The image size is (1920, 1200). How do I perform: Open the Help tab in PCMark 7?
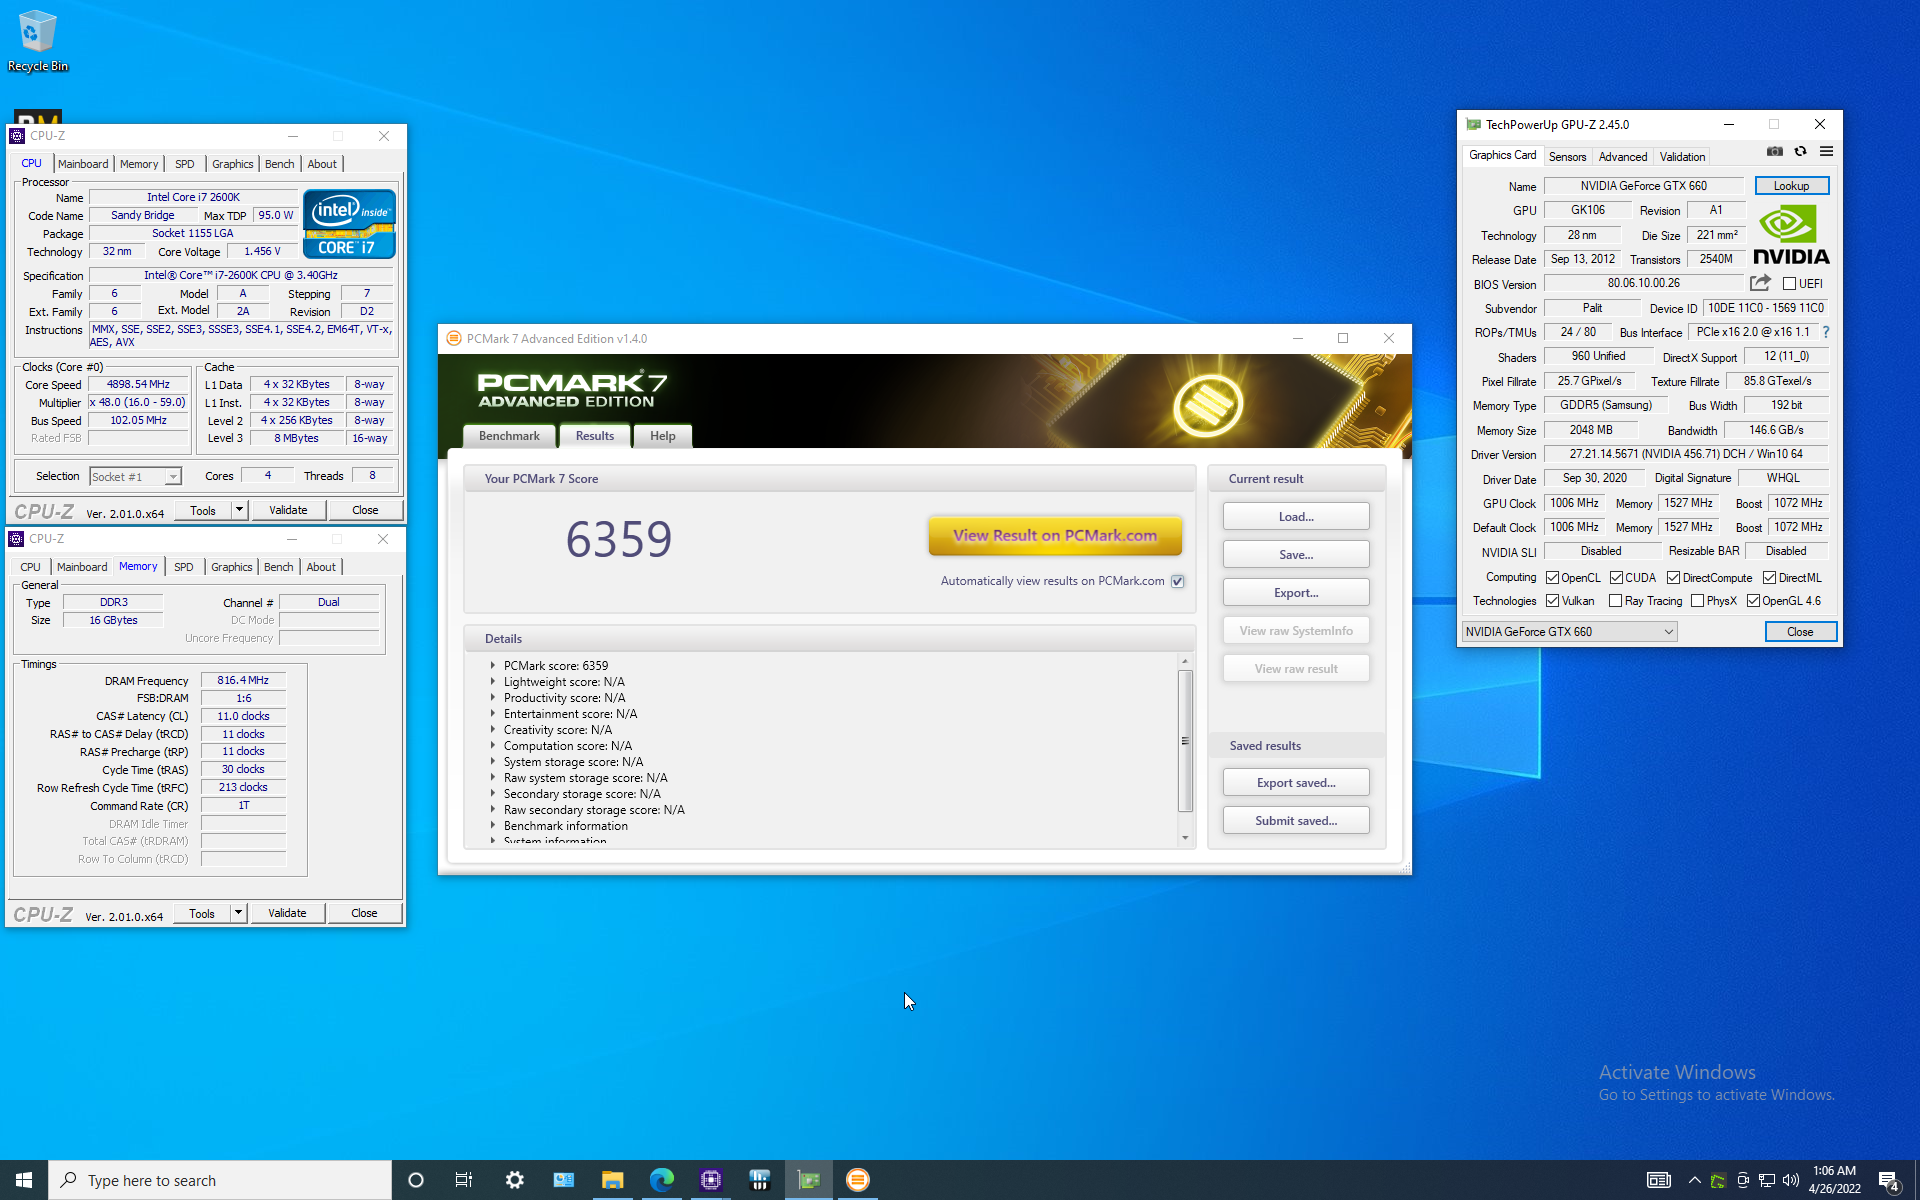[662, 436]
